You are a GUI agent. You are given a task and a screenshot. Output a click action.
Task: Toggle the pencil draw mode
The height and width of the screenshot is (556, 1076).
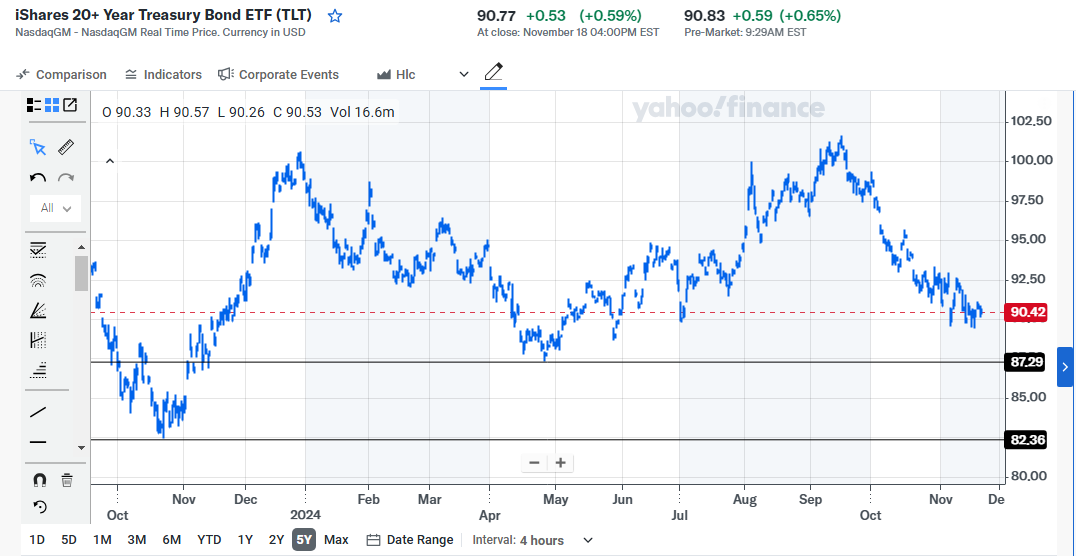493,73
